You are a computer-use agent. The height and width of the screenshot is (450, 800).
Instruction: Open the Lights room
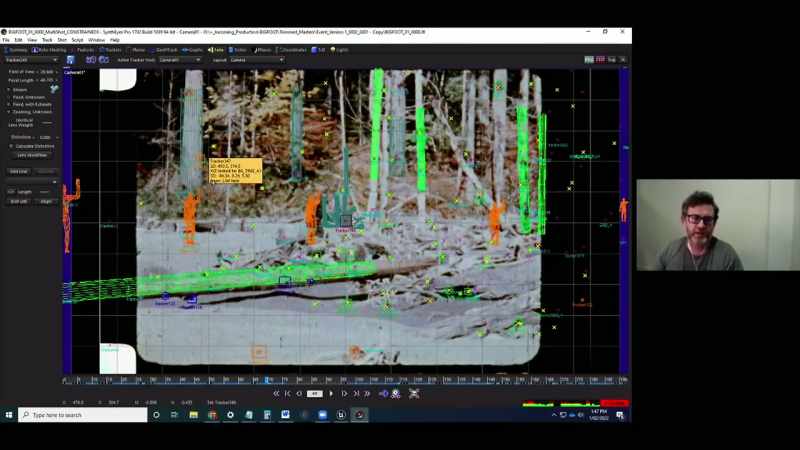tap(339, 50)
